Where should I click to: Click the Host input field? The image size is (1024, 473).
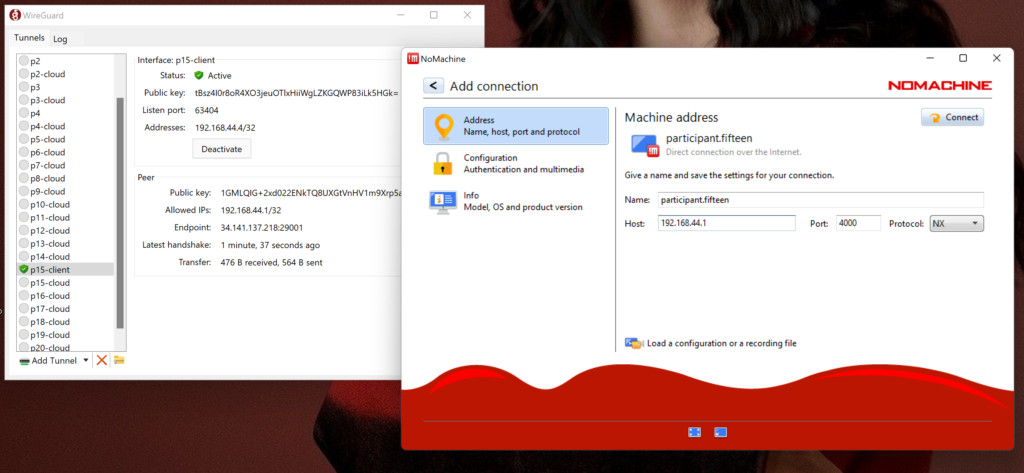(725, 223)
